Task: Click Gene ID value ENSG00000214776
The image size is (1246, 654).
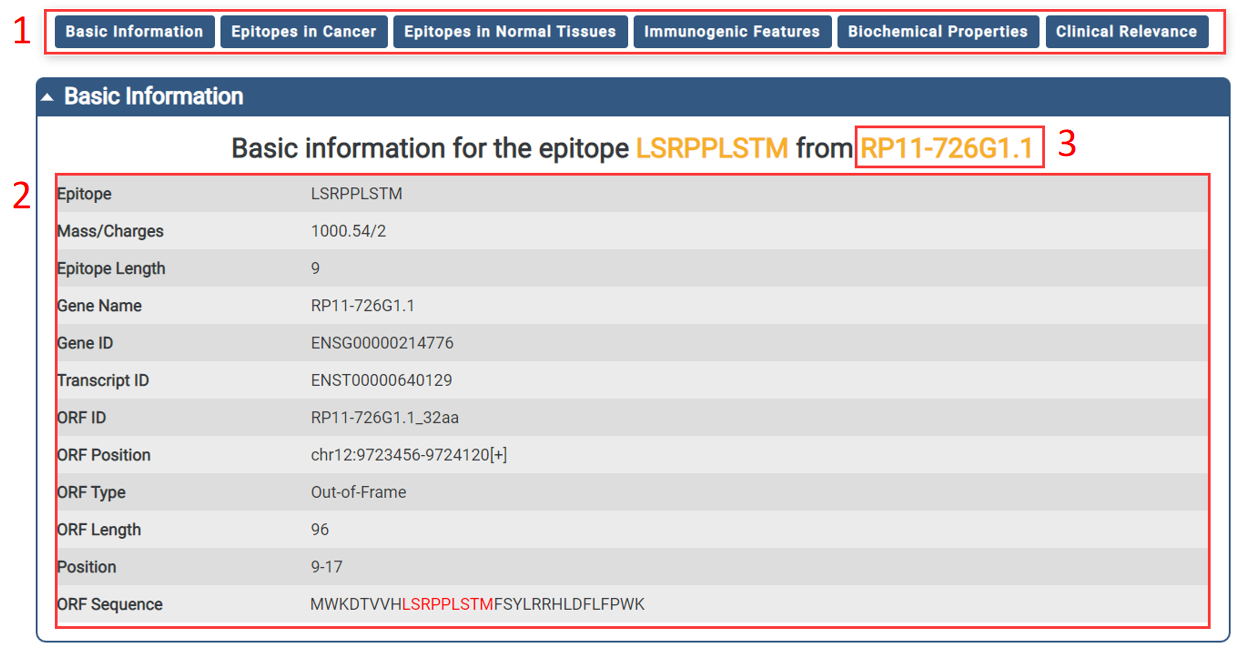Action: point(382,343)
